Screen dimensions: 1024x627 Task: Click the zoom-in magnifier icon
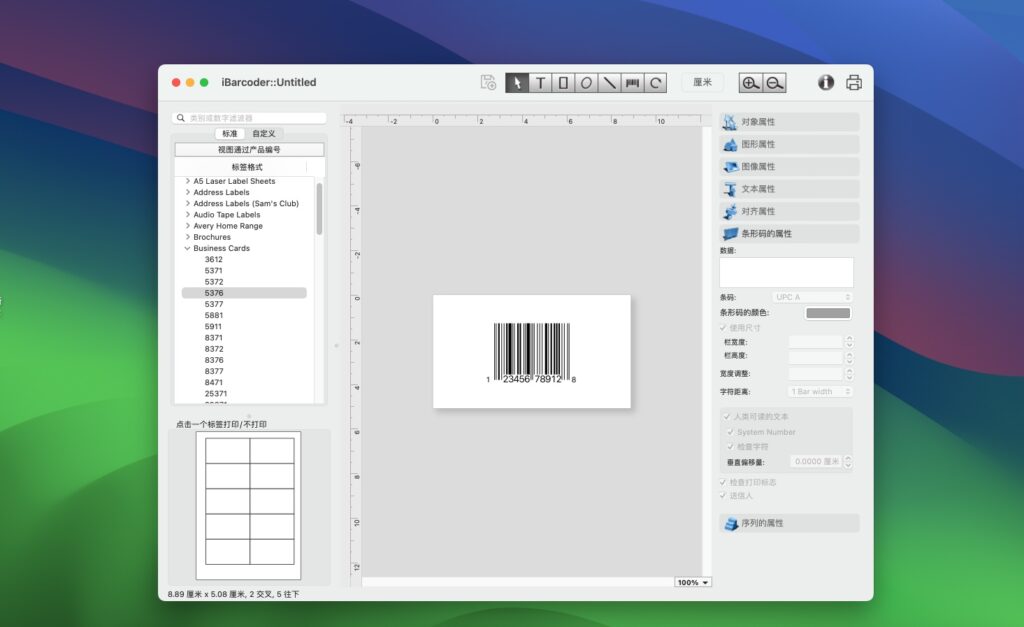pos(750,83)
